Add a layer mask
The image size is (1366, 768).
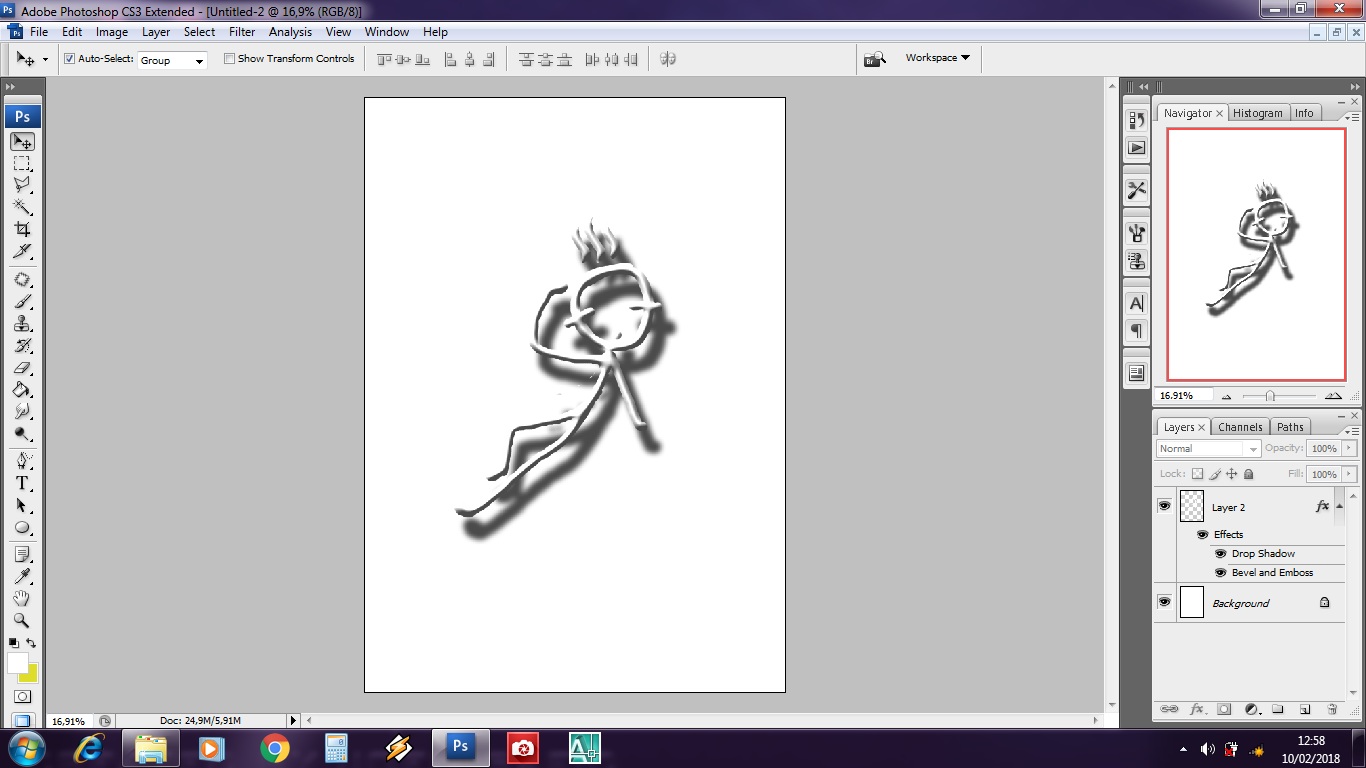(1224, 709)
